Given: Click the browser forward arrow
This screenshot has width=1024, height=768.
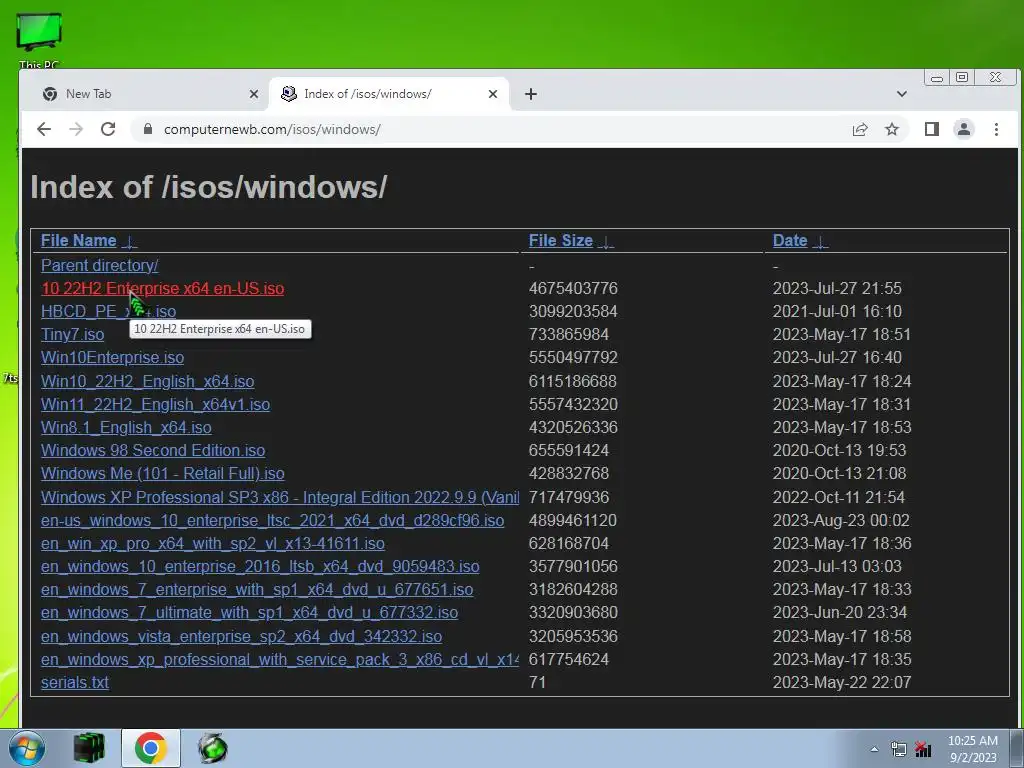Looking at the screenshot, I should pos(76,129).
